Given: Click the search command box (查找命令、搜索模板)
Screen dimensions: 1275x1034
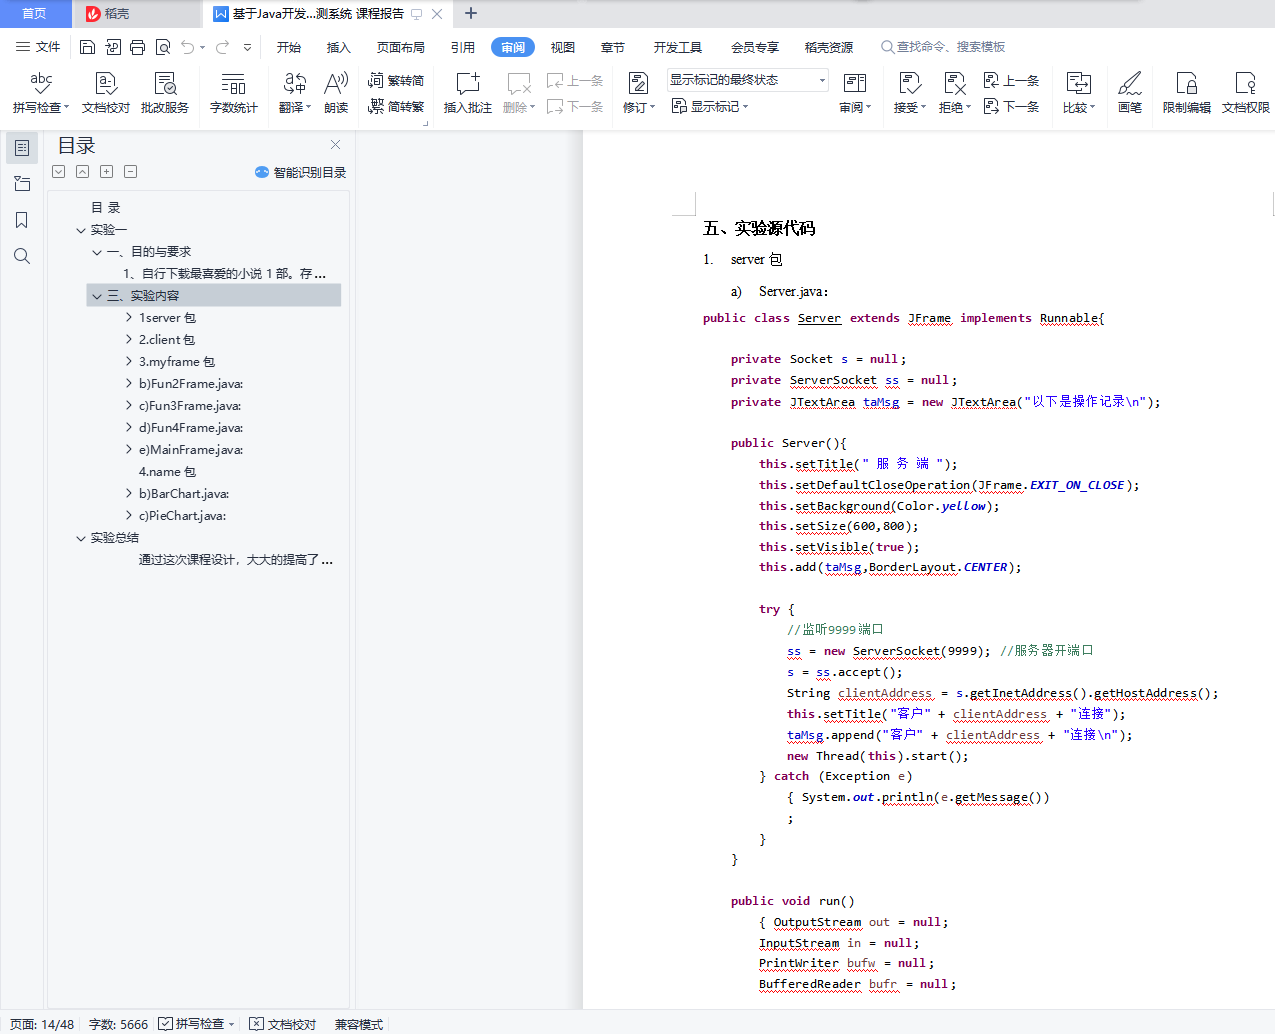Looking at the screenshot, I should pyautogui.click(x=943, y=47).
